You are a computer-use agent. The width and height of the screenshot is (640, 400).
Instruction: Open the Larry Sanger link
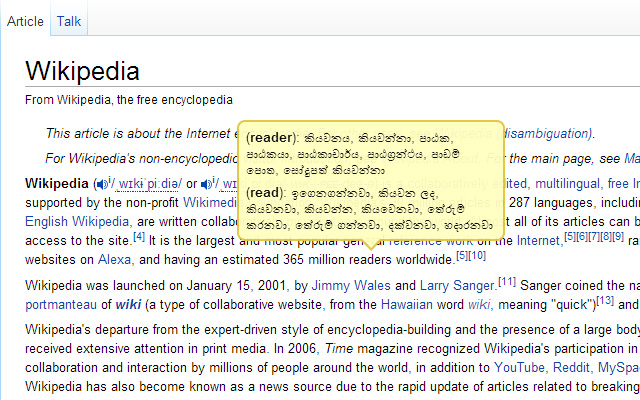457,285
